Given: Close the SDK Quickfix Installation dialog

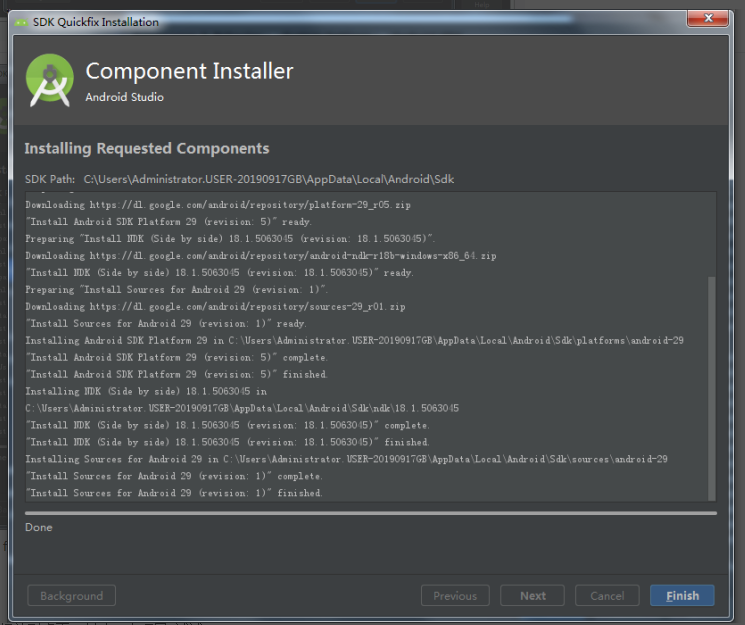Looking at the screenshot, I should [707, 18].
